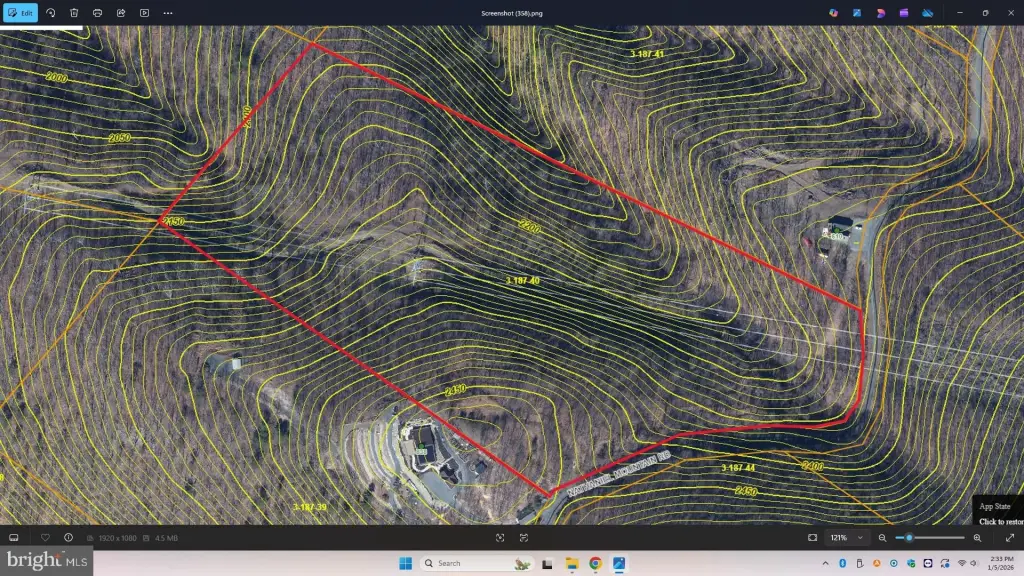Open the three-dots See more menu
The height and width of the screenshot is (576, 1024).
coord(167,13)
